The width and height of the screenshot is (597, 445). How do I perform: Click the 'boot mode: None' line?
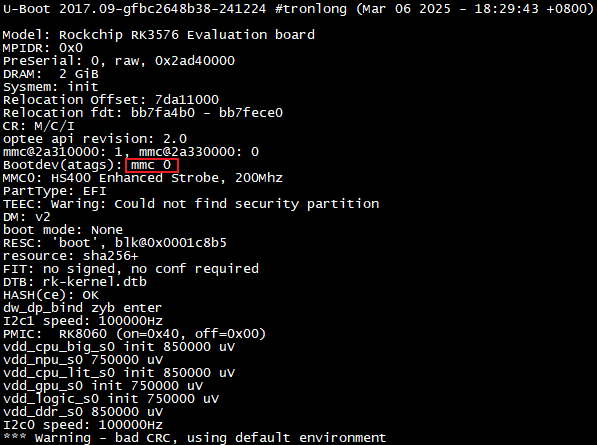[63, 230]
